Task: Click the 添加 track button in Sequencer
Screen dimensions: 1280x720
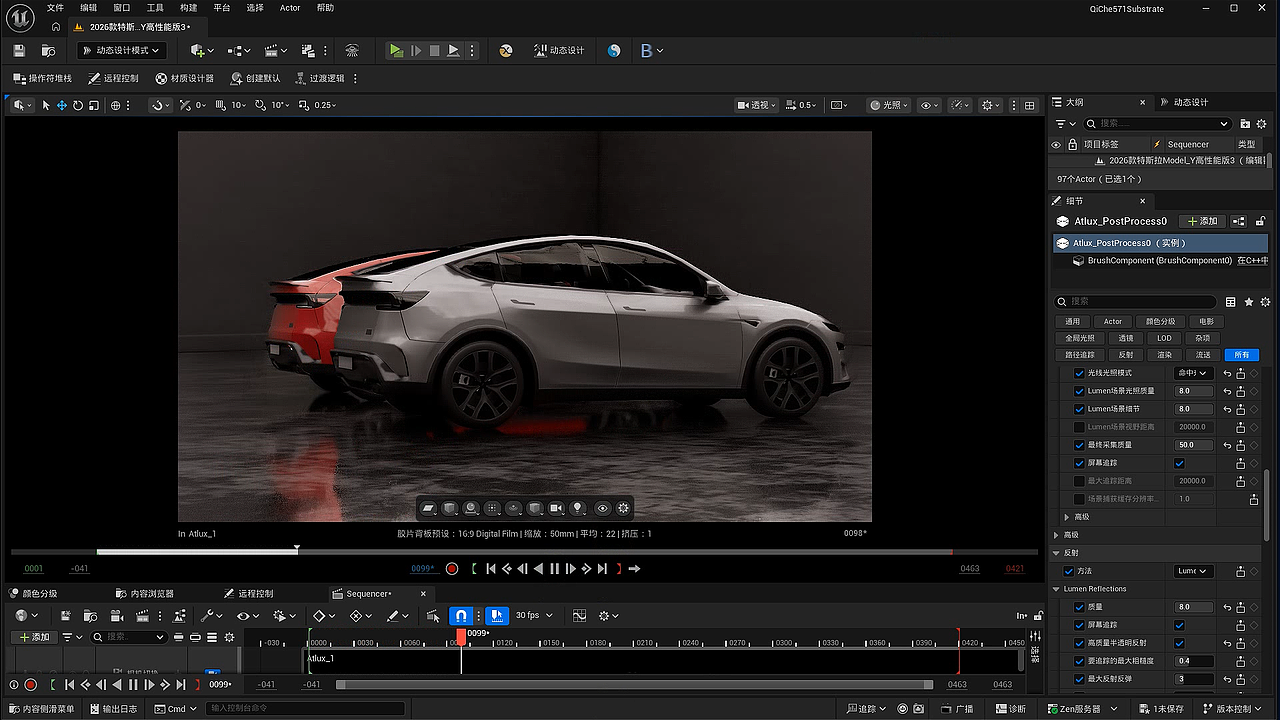Action: pos(33,637)
